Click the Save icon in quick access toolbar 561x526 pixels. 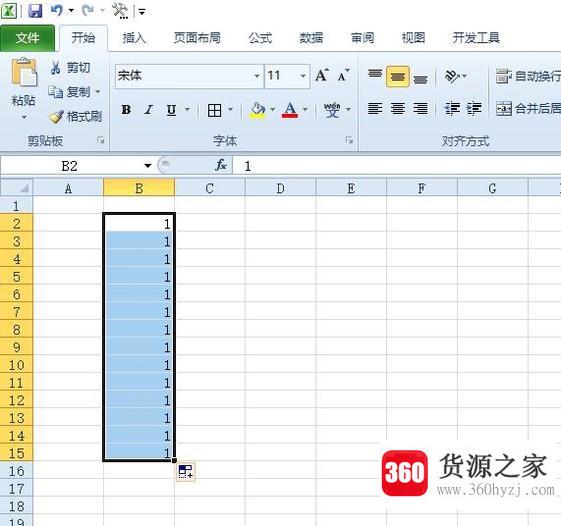click(35, 11)
